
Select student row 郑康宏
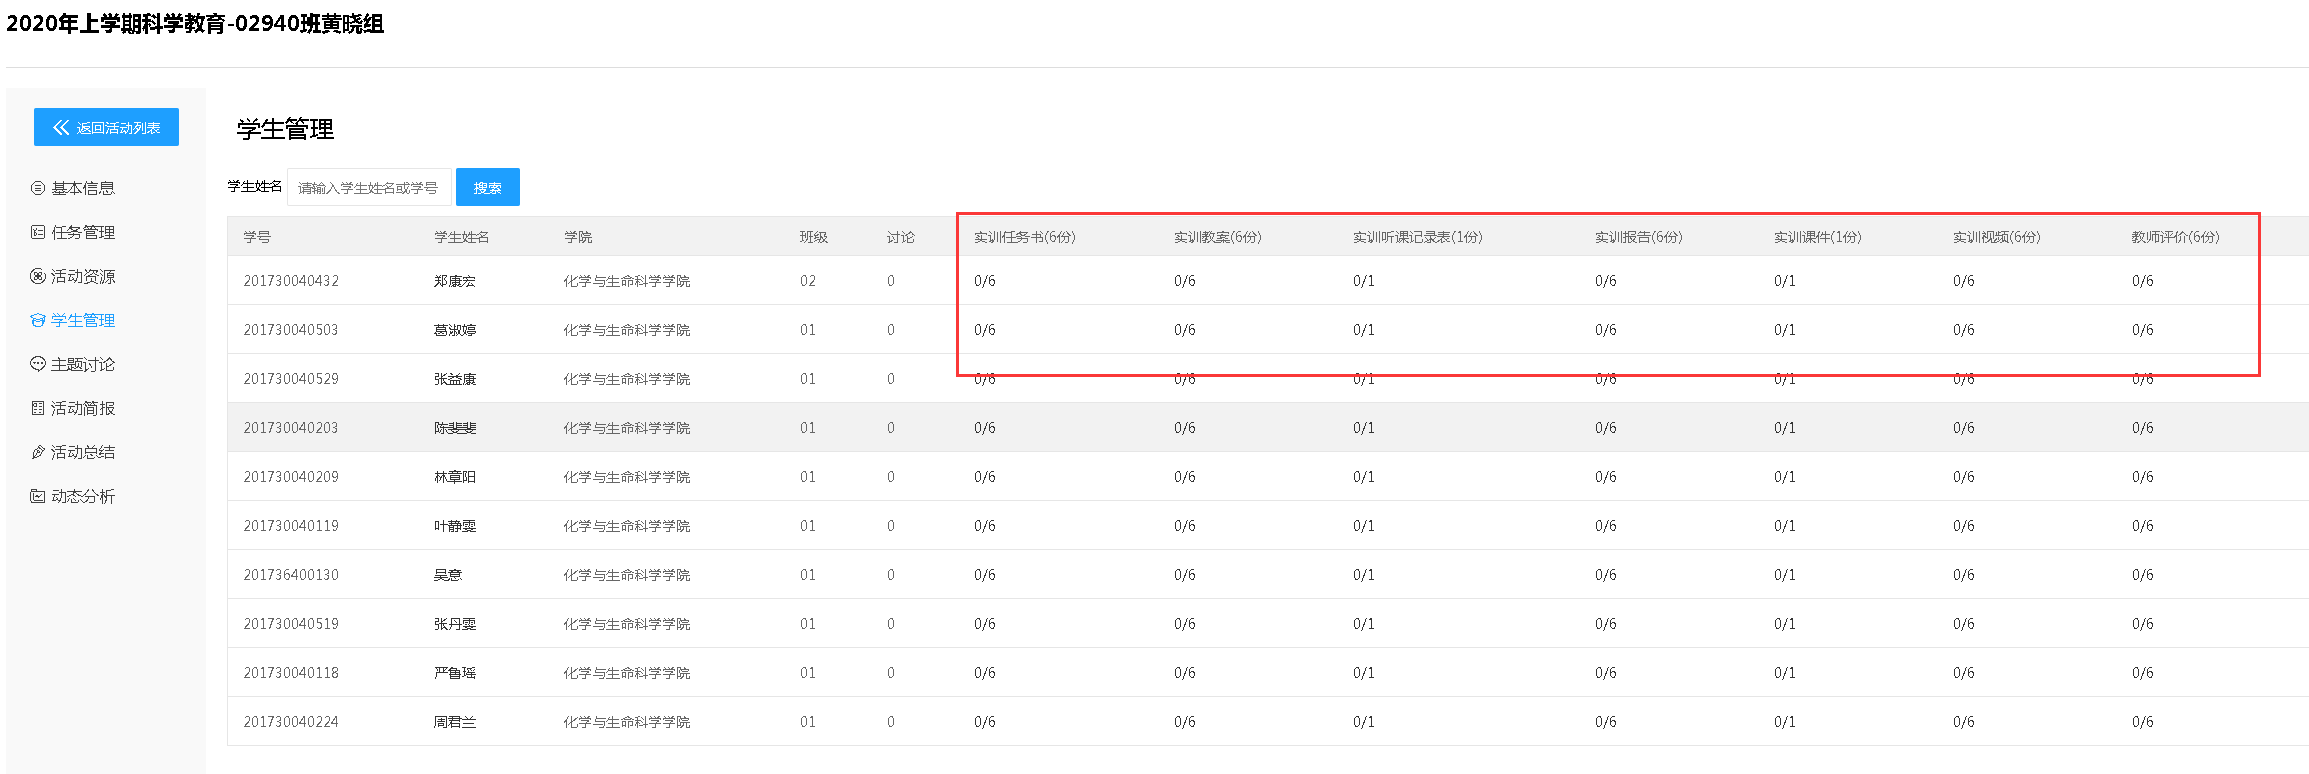pyautogui.click(x=455, y=281)
